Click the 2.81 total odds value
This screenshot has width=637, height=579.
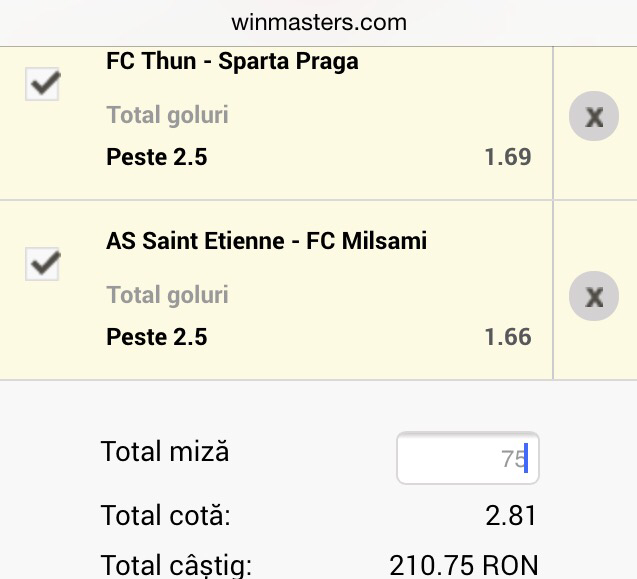[x=511, y=517]
